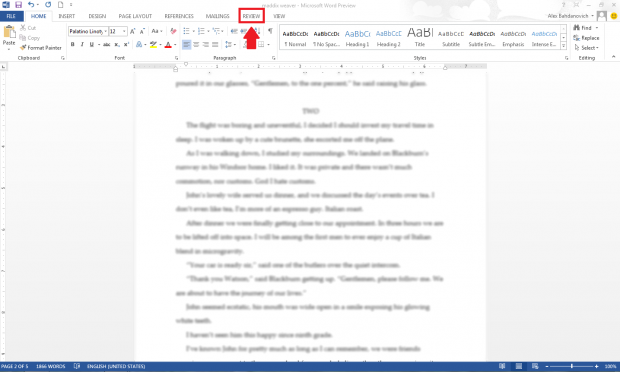
Task: Align text left
Action: coord(186,44)
